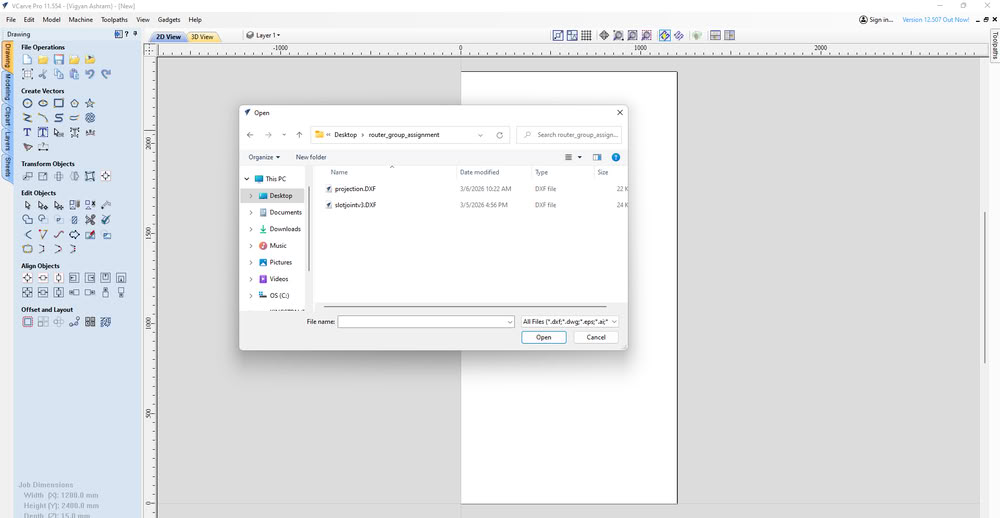
Task: Click the address bar refresh button
Action: (x=499, y=135)
